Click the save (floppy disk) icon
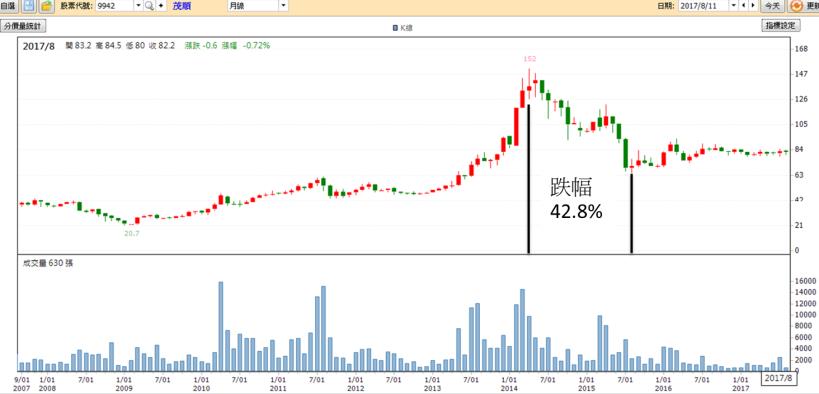Screen dimensions: 819x394 tap(29, 6)
